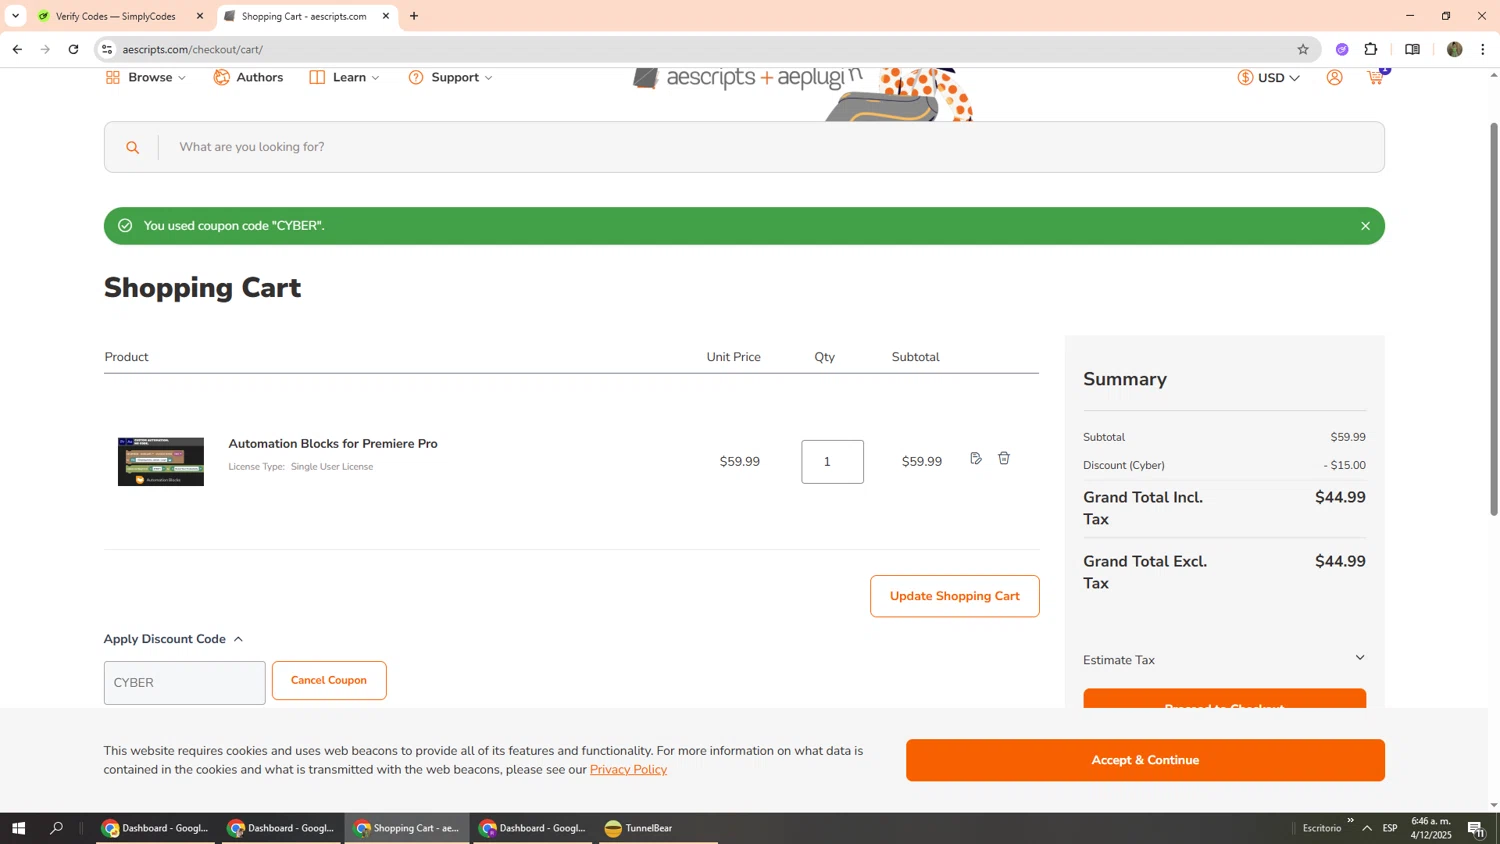Click the discount code field showing CYBER
The image size is (1500, 844).
coord(185,683)
